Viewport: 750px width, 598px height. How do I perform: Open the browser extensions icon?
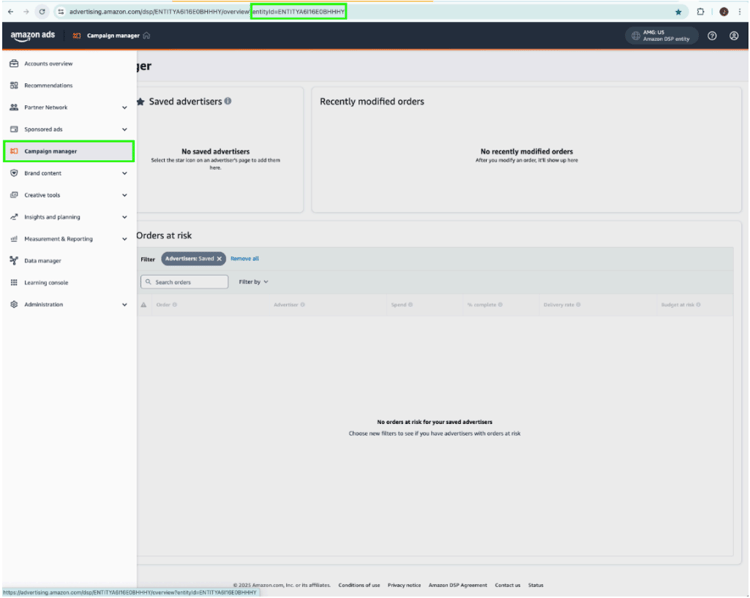pos(700,11)
